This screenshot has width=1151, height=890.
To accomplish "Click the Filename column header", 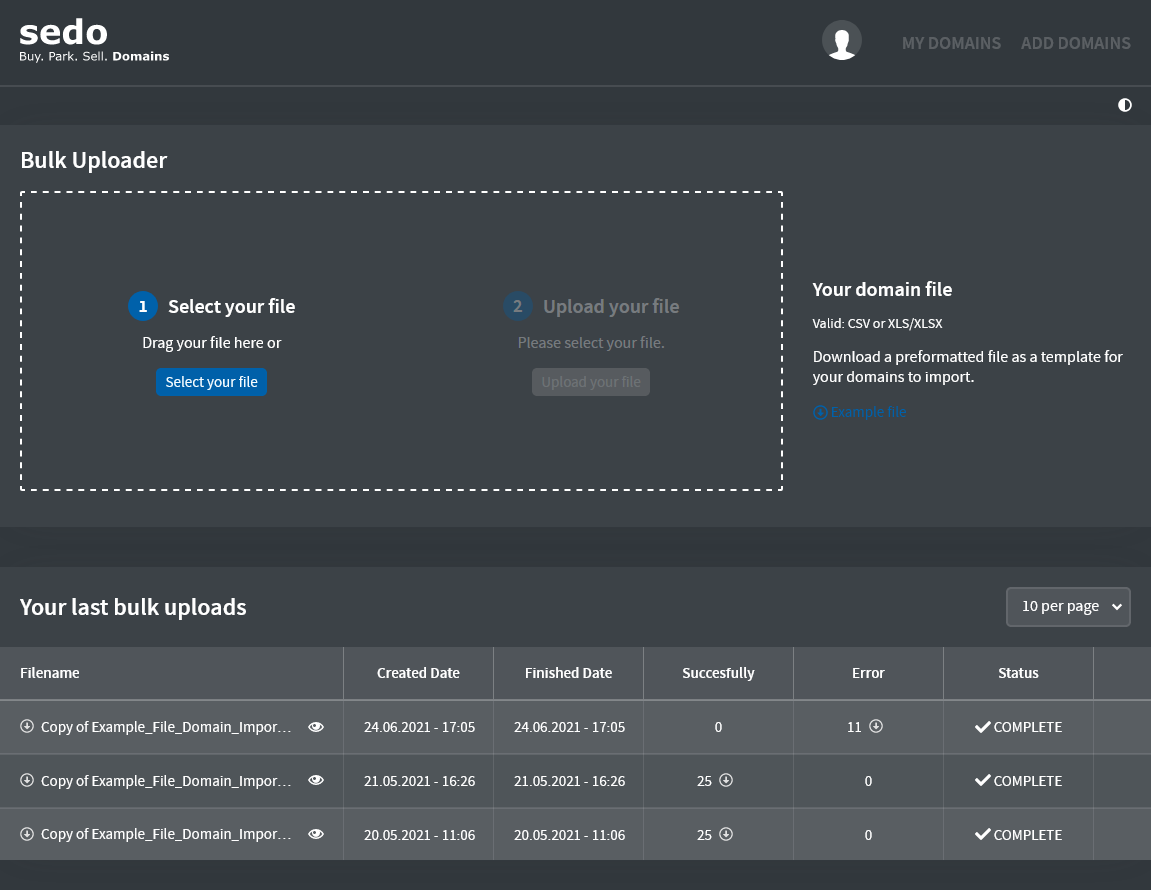I will coord(50,673).
